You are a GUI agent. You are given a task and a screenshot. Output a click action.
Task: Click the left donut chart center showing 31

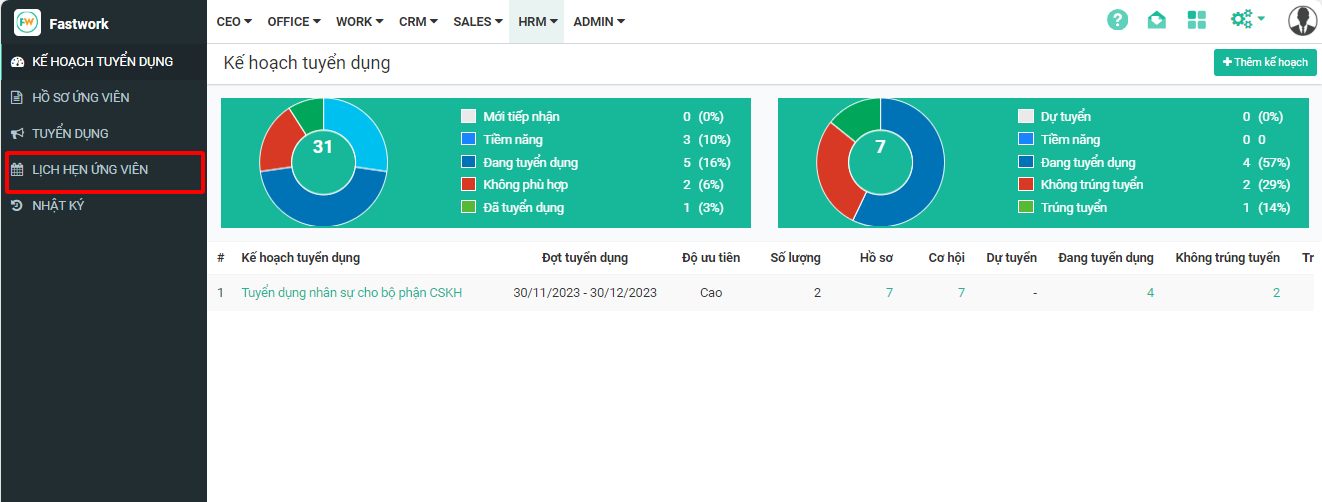323,148
